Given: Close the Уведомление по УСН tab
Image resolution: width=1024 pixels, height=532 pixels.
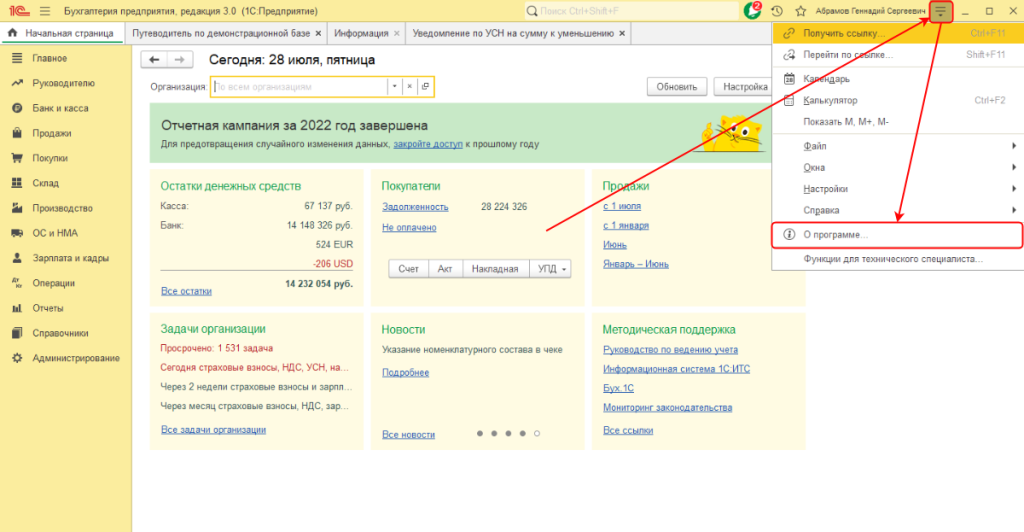Looking at the screenshot, I should pyautogui.click(x=622, y=33).
